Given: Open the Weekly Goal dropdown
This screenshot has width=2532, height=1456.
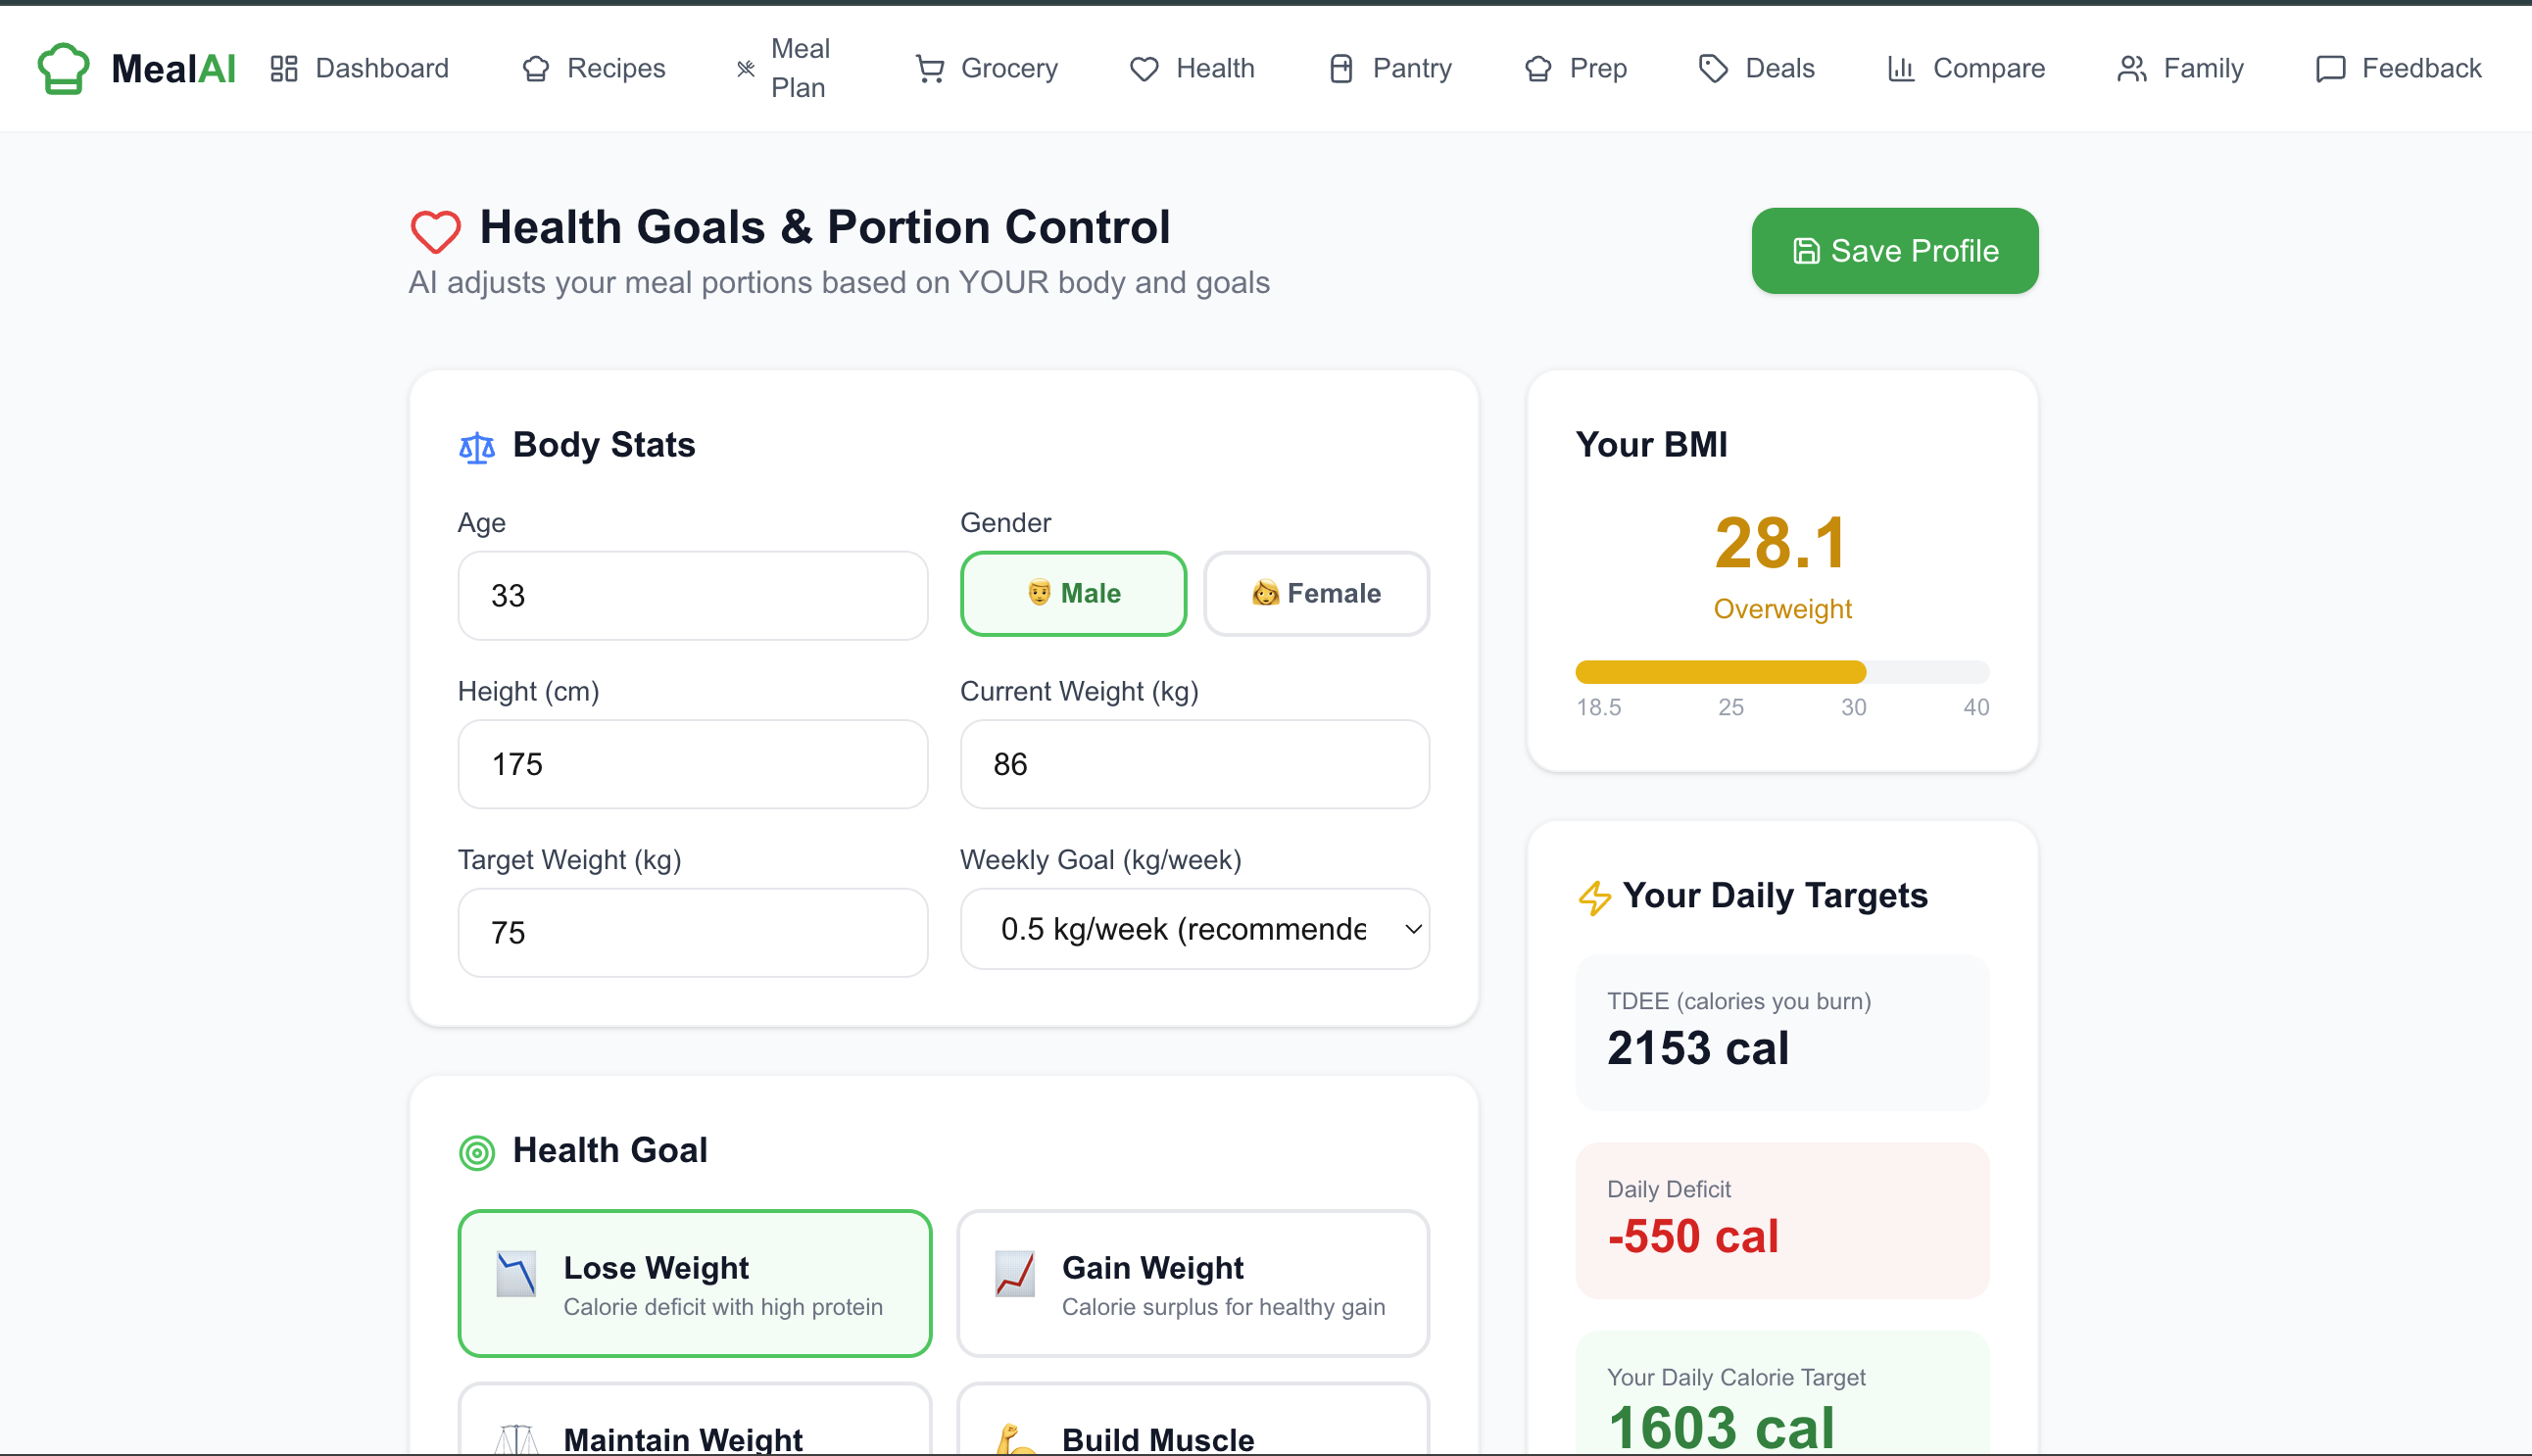Looking at the screenshot, I should point(1183,929).
